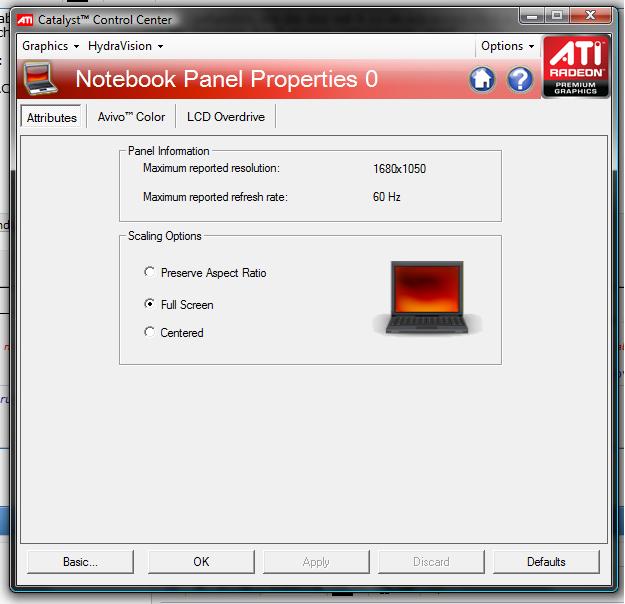Click the ATI Radeon Premium Graphics logo
This screenshot has height=604, width=625.
[x=576, y=67]
